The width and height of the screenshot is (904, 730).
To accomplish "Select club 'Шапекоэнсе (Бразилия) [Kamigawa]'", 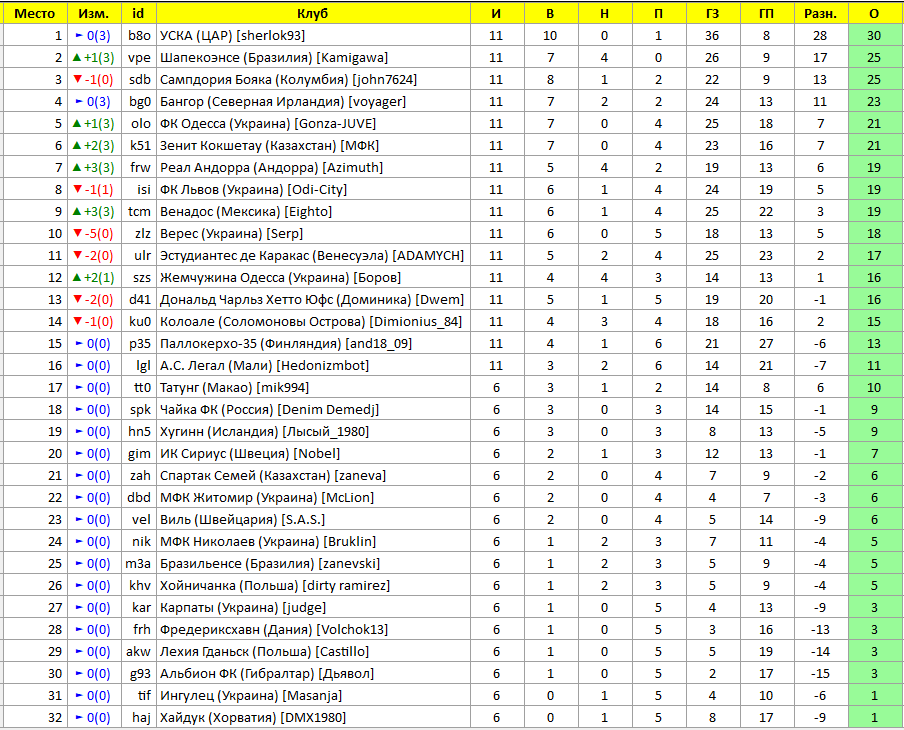I will tap(274, 58).
